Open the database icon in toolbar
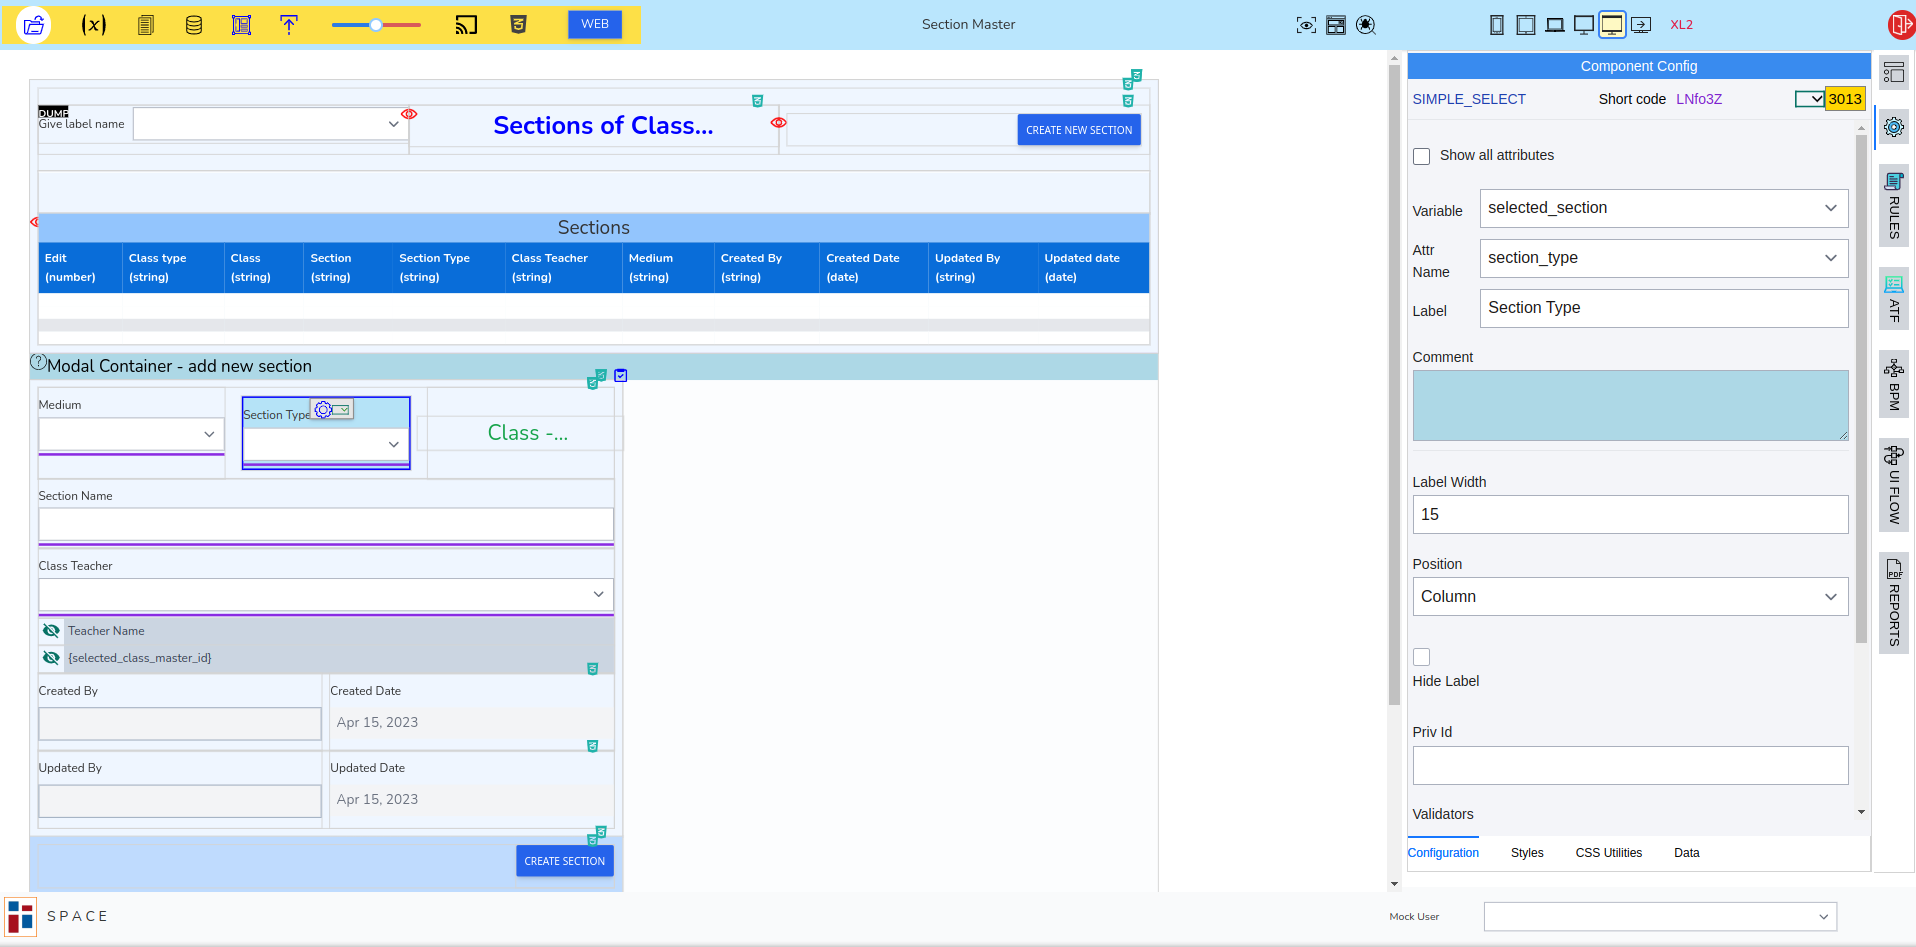Image resolution: width=1916 pixels, height=947 pixels. (194, 25)
